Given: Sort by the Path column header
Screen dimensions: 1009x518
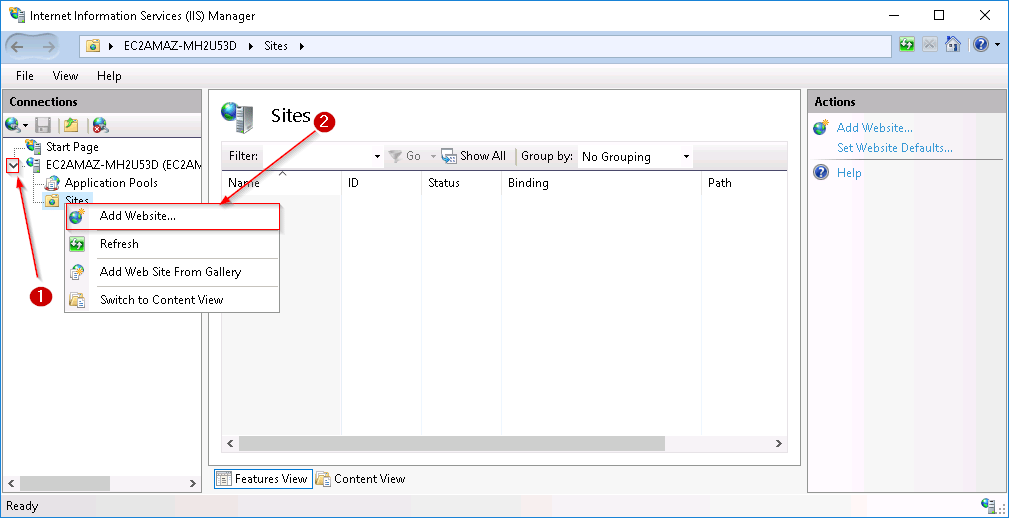Looking at the screenshot, I should click(744, 183).
